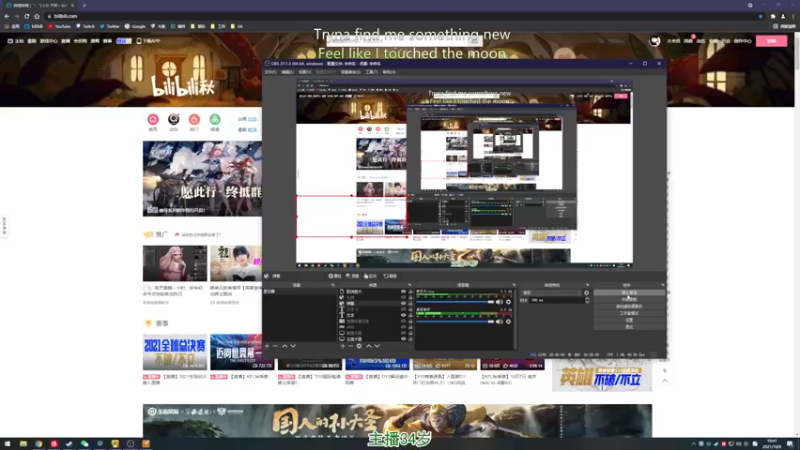Click the 退出 exit button in OBS Controls
This screenshot has height=450, width=800.
629,327
